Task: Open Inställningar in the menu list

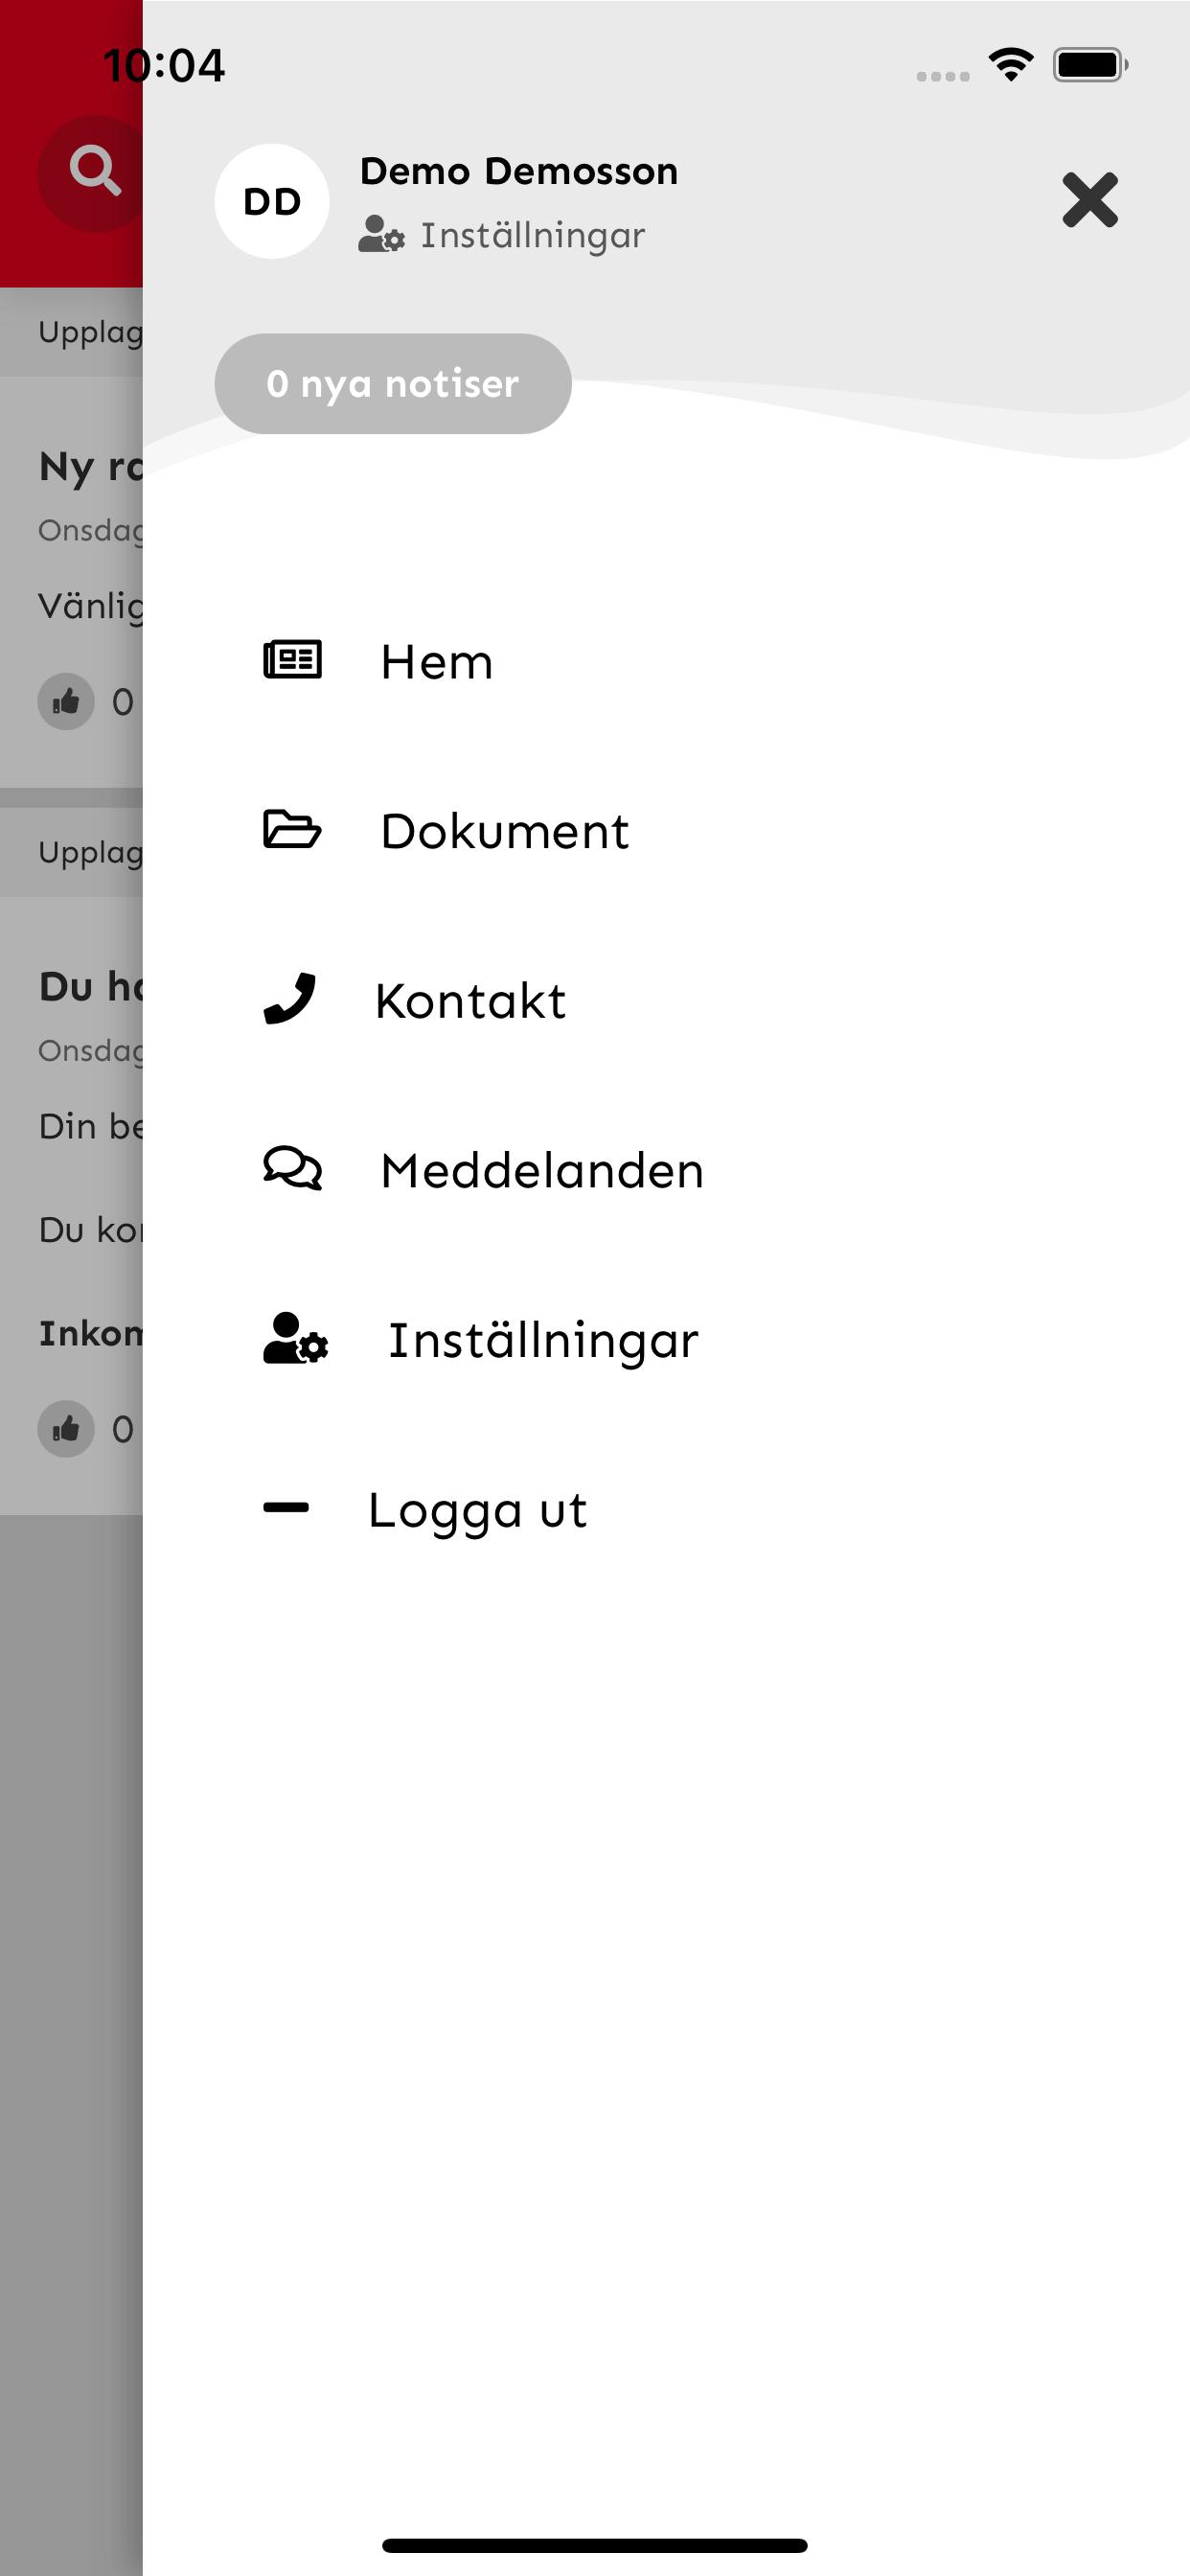Action: pos(543,1341)
